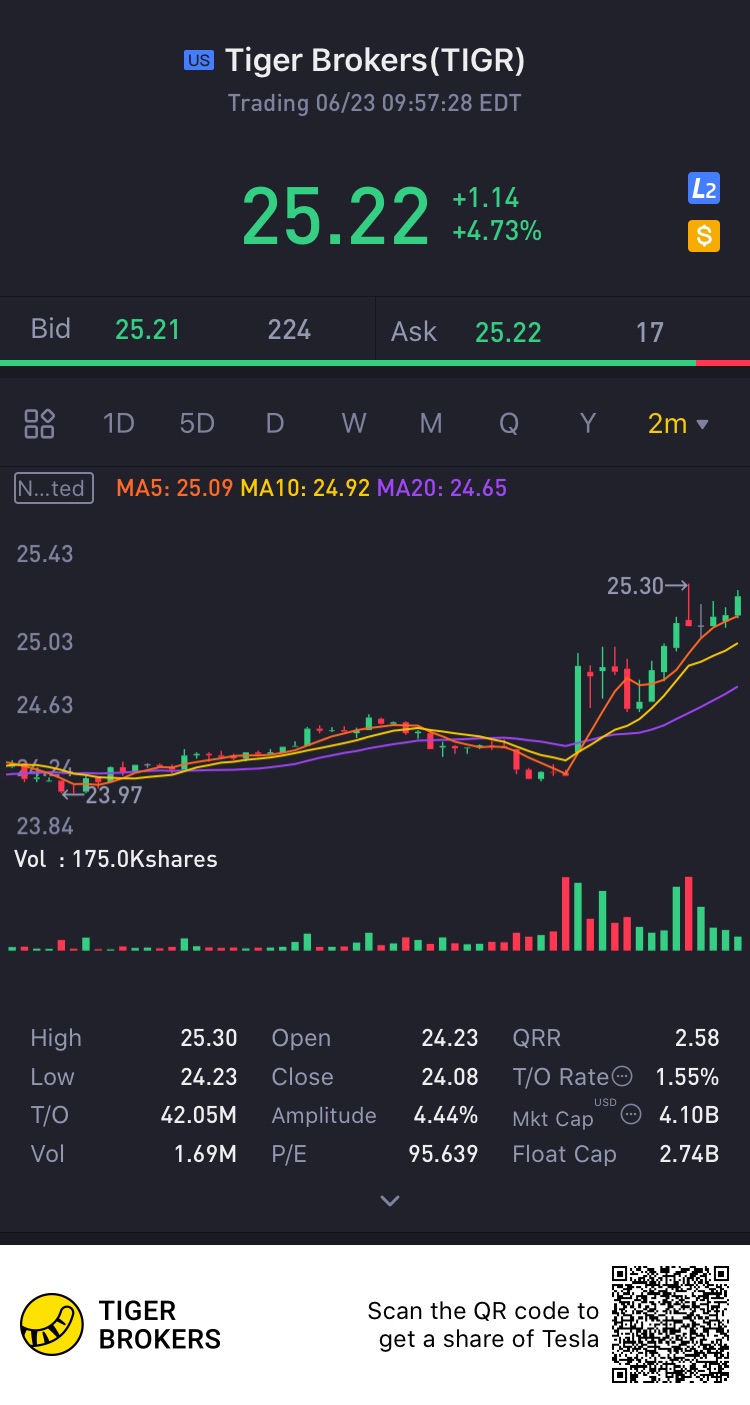Tap the MA20: 24.65 indicator label
Image resolution: width=750 pixels, height=1405 pixels.
pyautogui.click(x=442, y=488)
